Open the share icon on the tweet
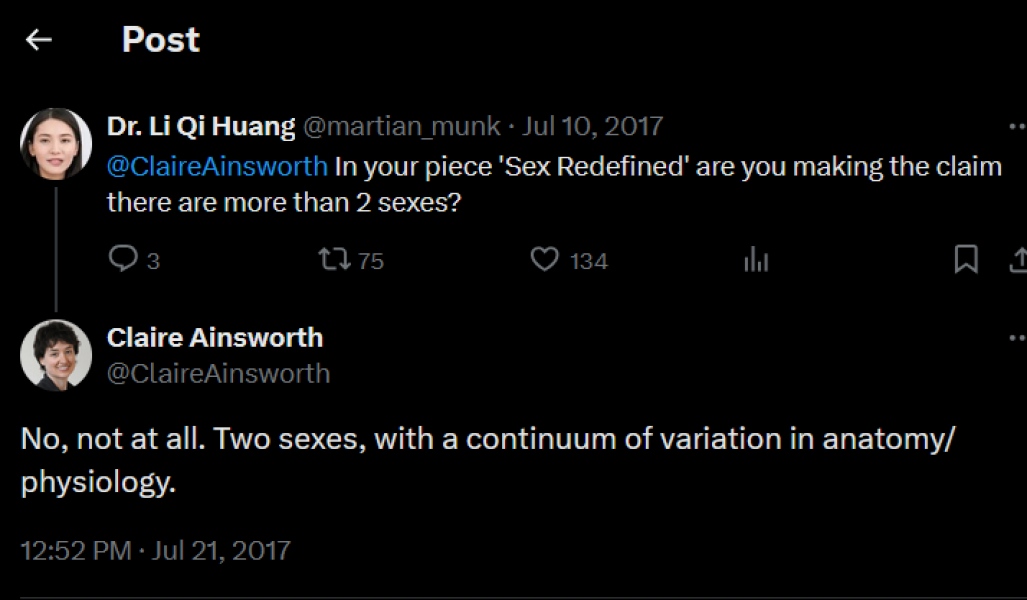 pos(1020,259)
